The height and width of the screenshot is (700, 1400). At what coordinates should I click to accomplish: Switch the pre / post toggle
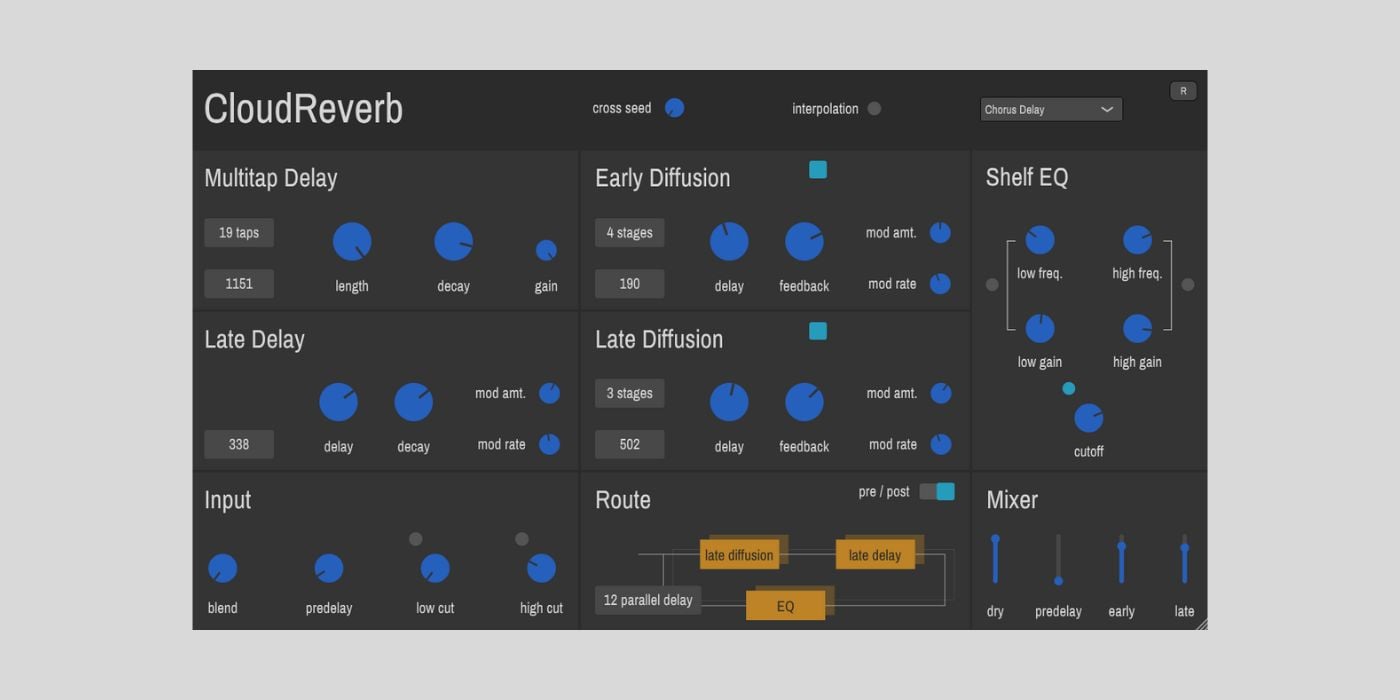coord(937,491)
